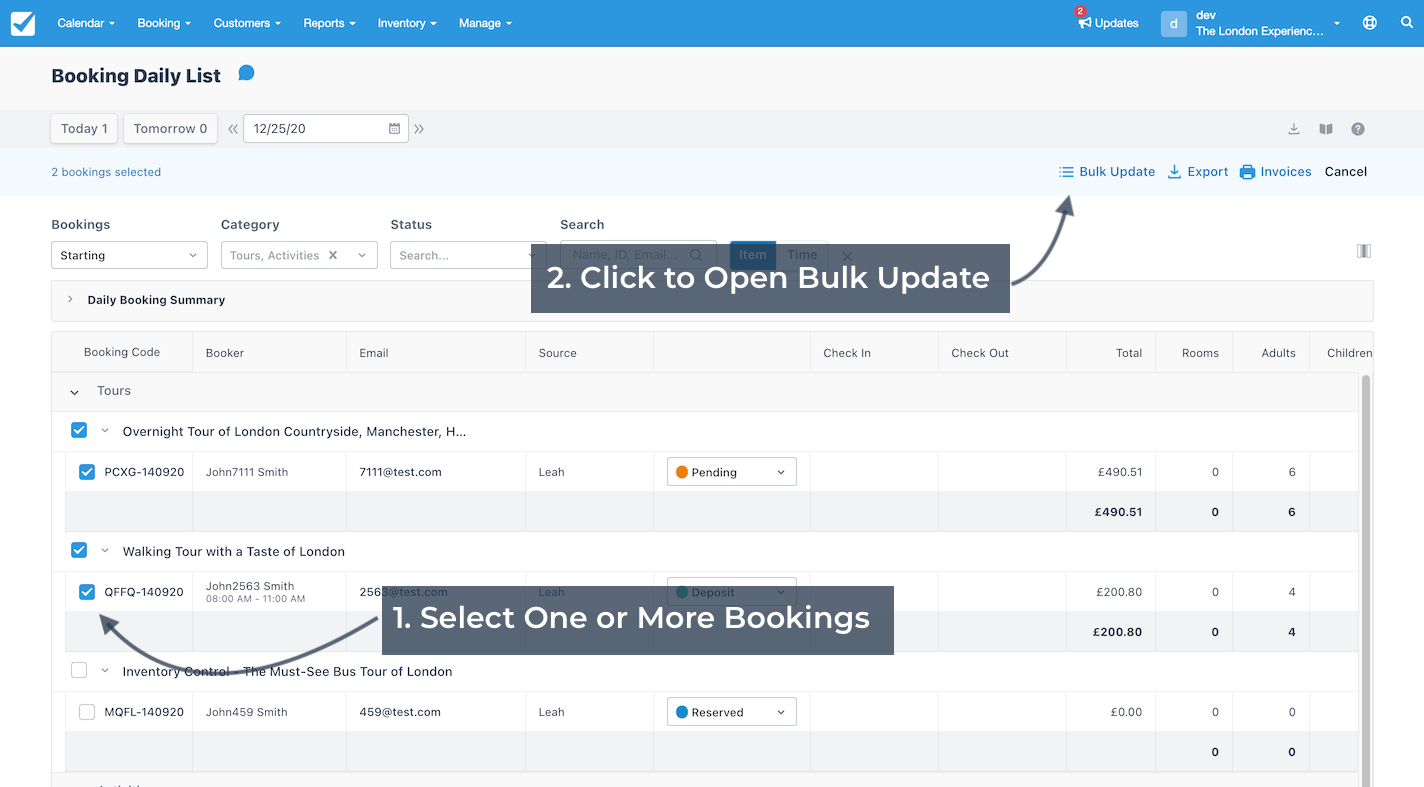The width and height of the screenshot is (1424, 787).
Task: Click email 7111@test.com
Action: click(x=400, y=472)
